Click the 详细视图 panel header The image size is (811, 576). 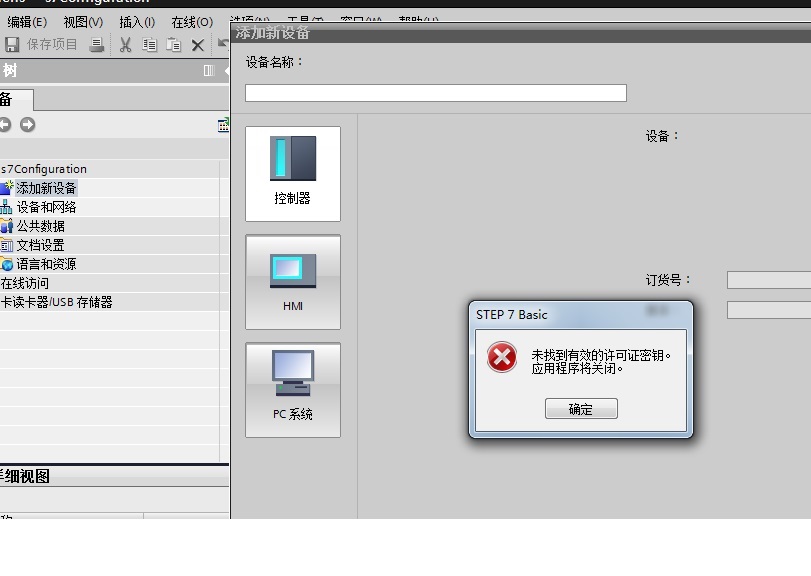pos(114,476)
